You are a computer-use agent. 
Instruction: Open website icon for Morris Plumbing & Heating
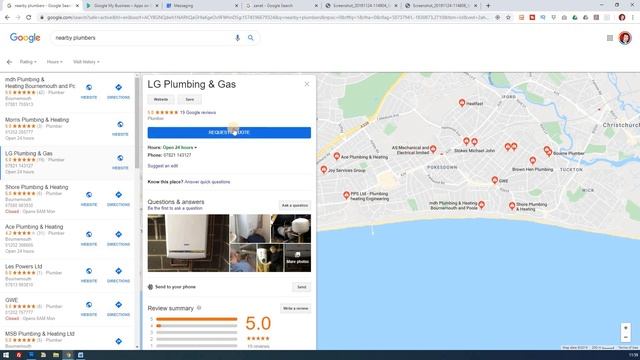pyautogui.click(x=120, y=124)
